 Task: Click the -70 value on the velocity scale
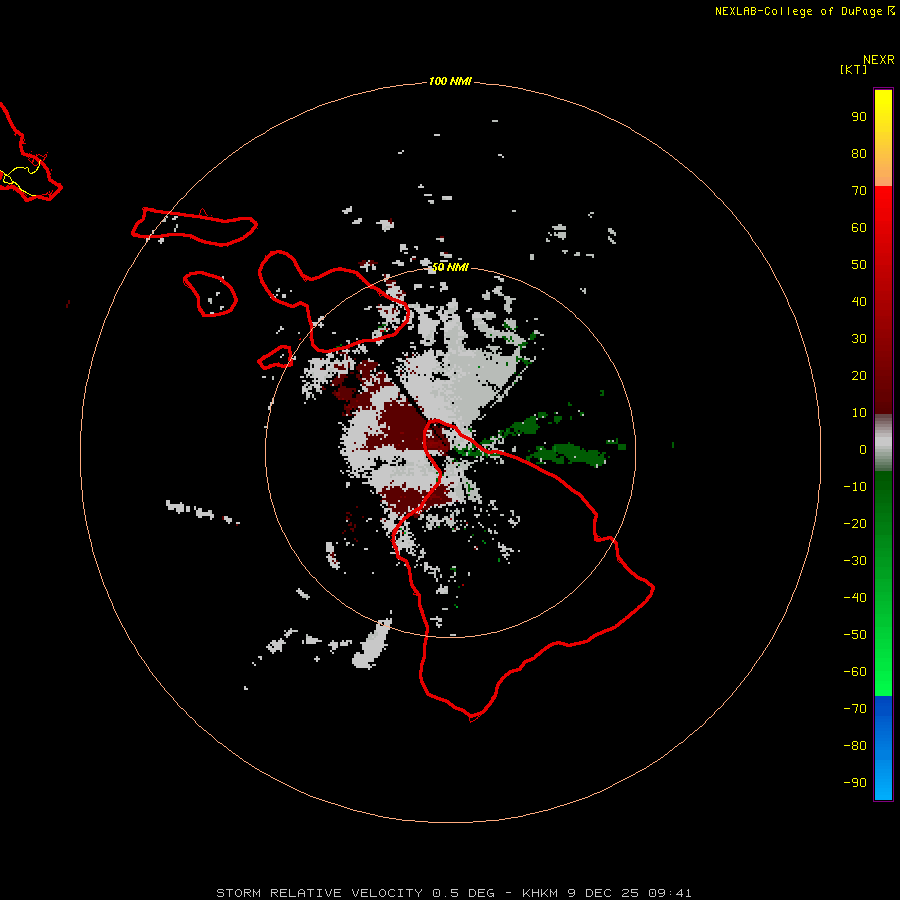(855, 709)
